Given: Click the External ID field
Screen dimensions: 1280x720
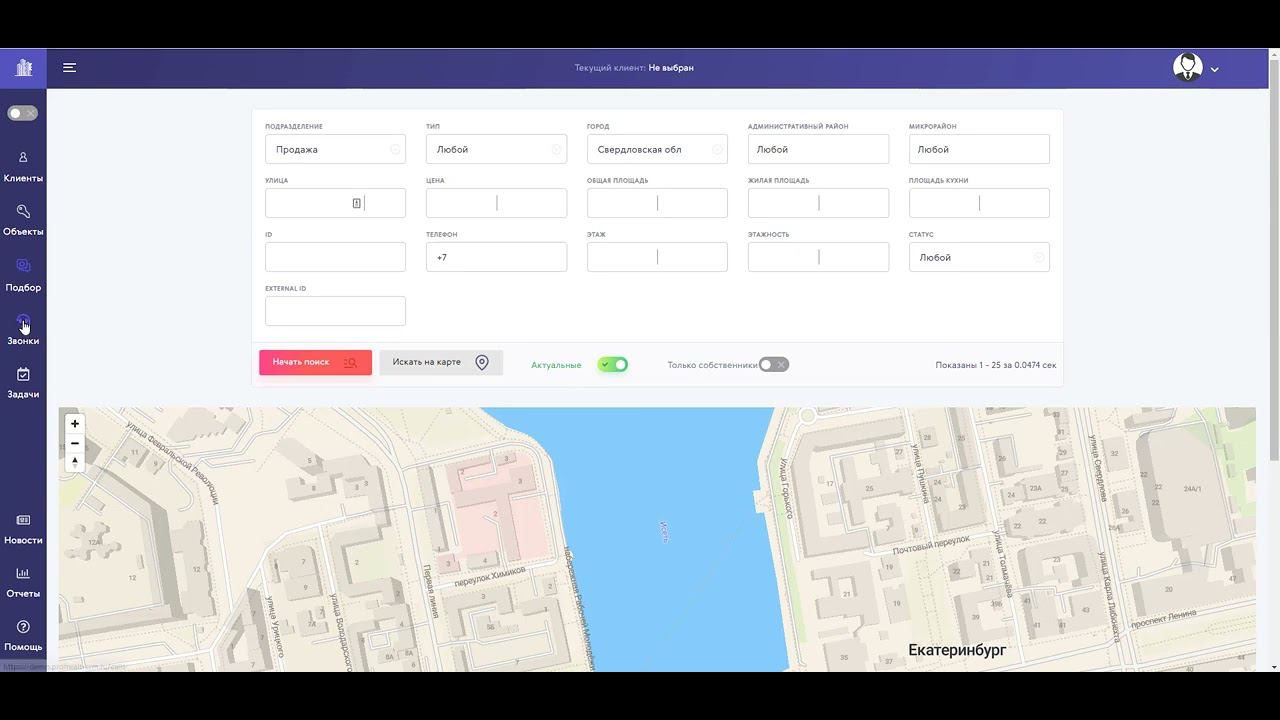Looking at the screenshot, I should click(335, 311).
